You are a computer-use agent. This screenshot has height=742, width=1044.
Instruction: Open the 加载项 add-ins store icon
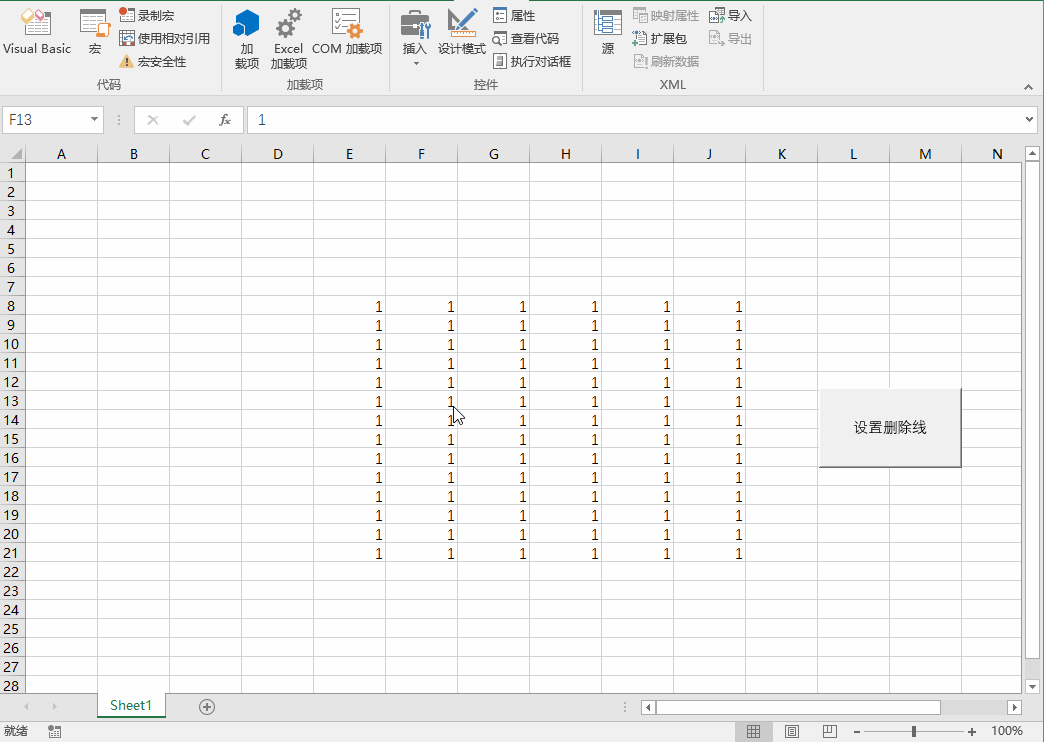click(x=246, y=39)
